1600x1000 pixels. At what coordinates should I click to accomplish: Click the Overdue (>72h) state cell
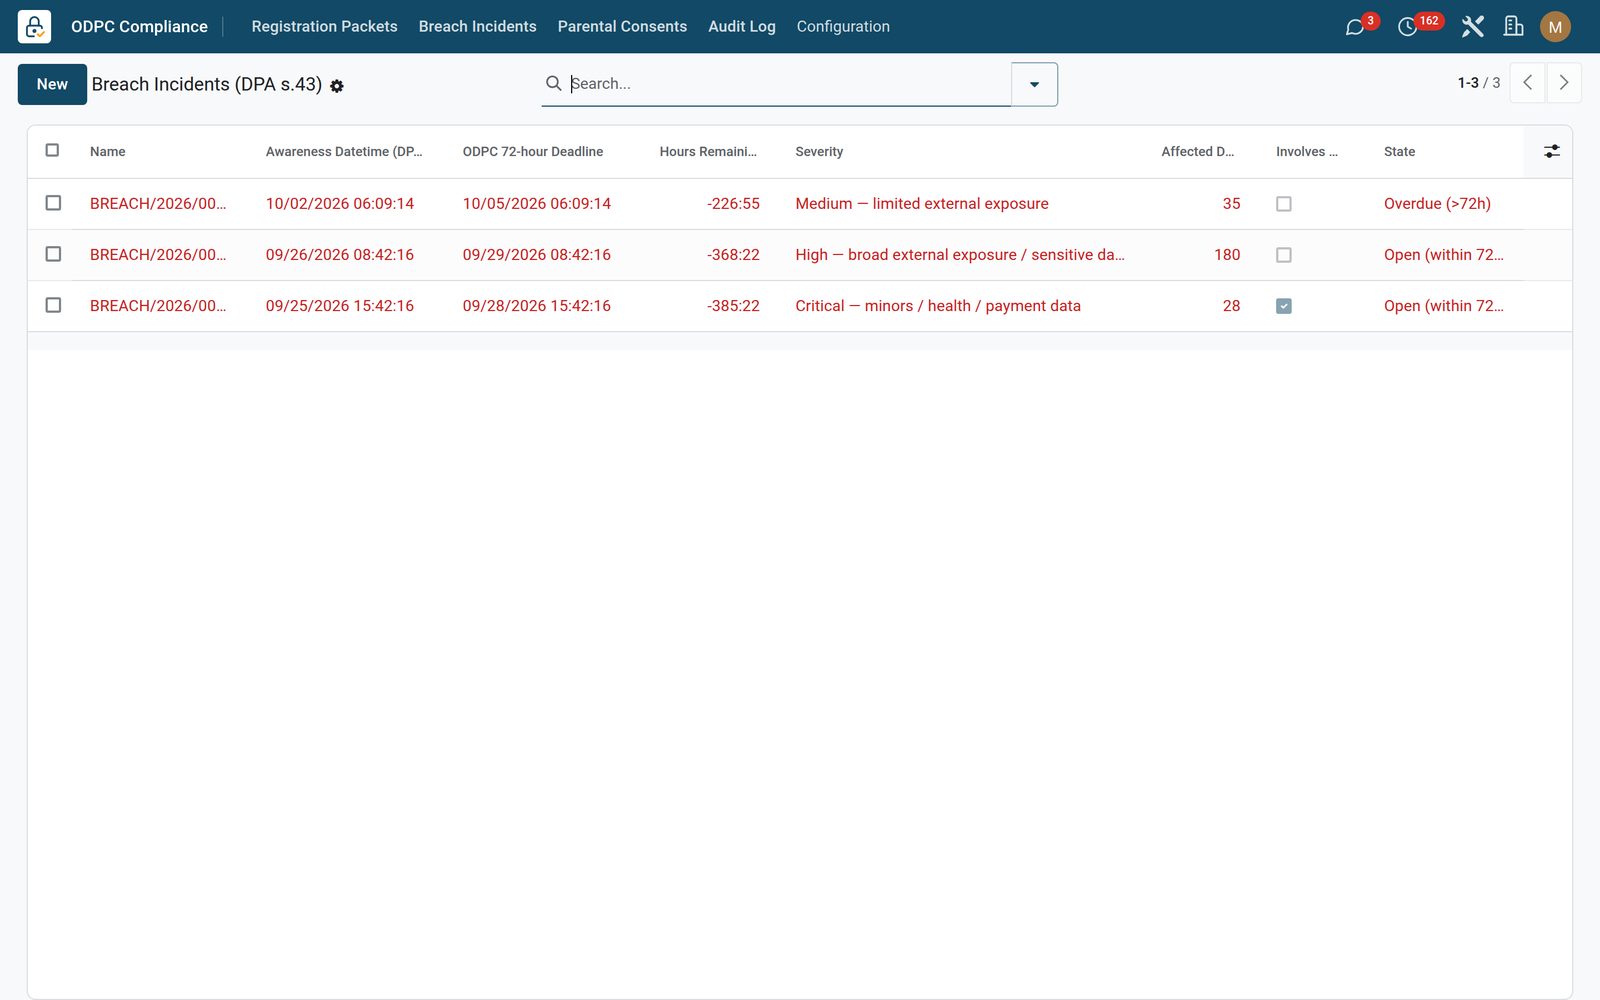(x=1437, y=204)
